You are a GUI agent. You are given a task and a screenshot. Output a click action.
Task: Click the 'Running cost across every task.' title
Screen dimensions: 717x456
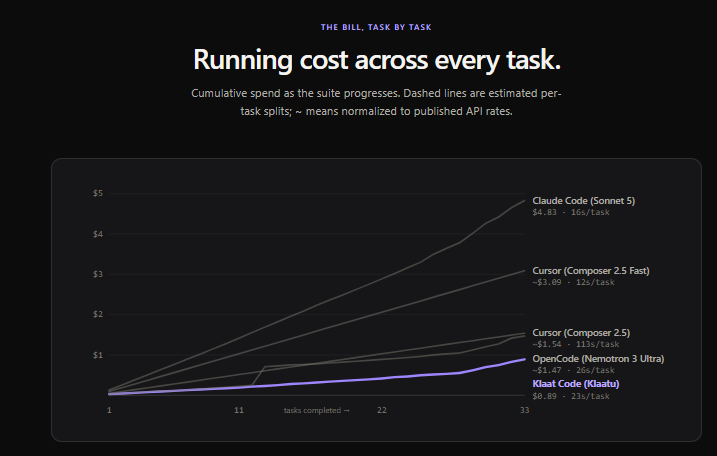coord(377,59)
